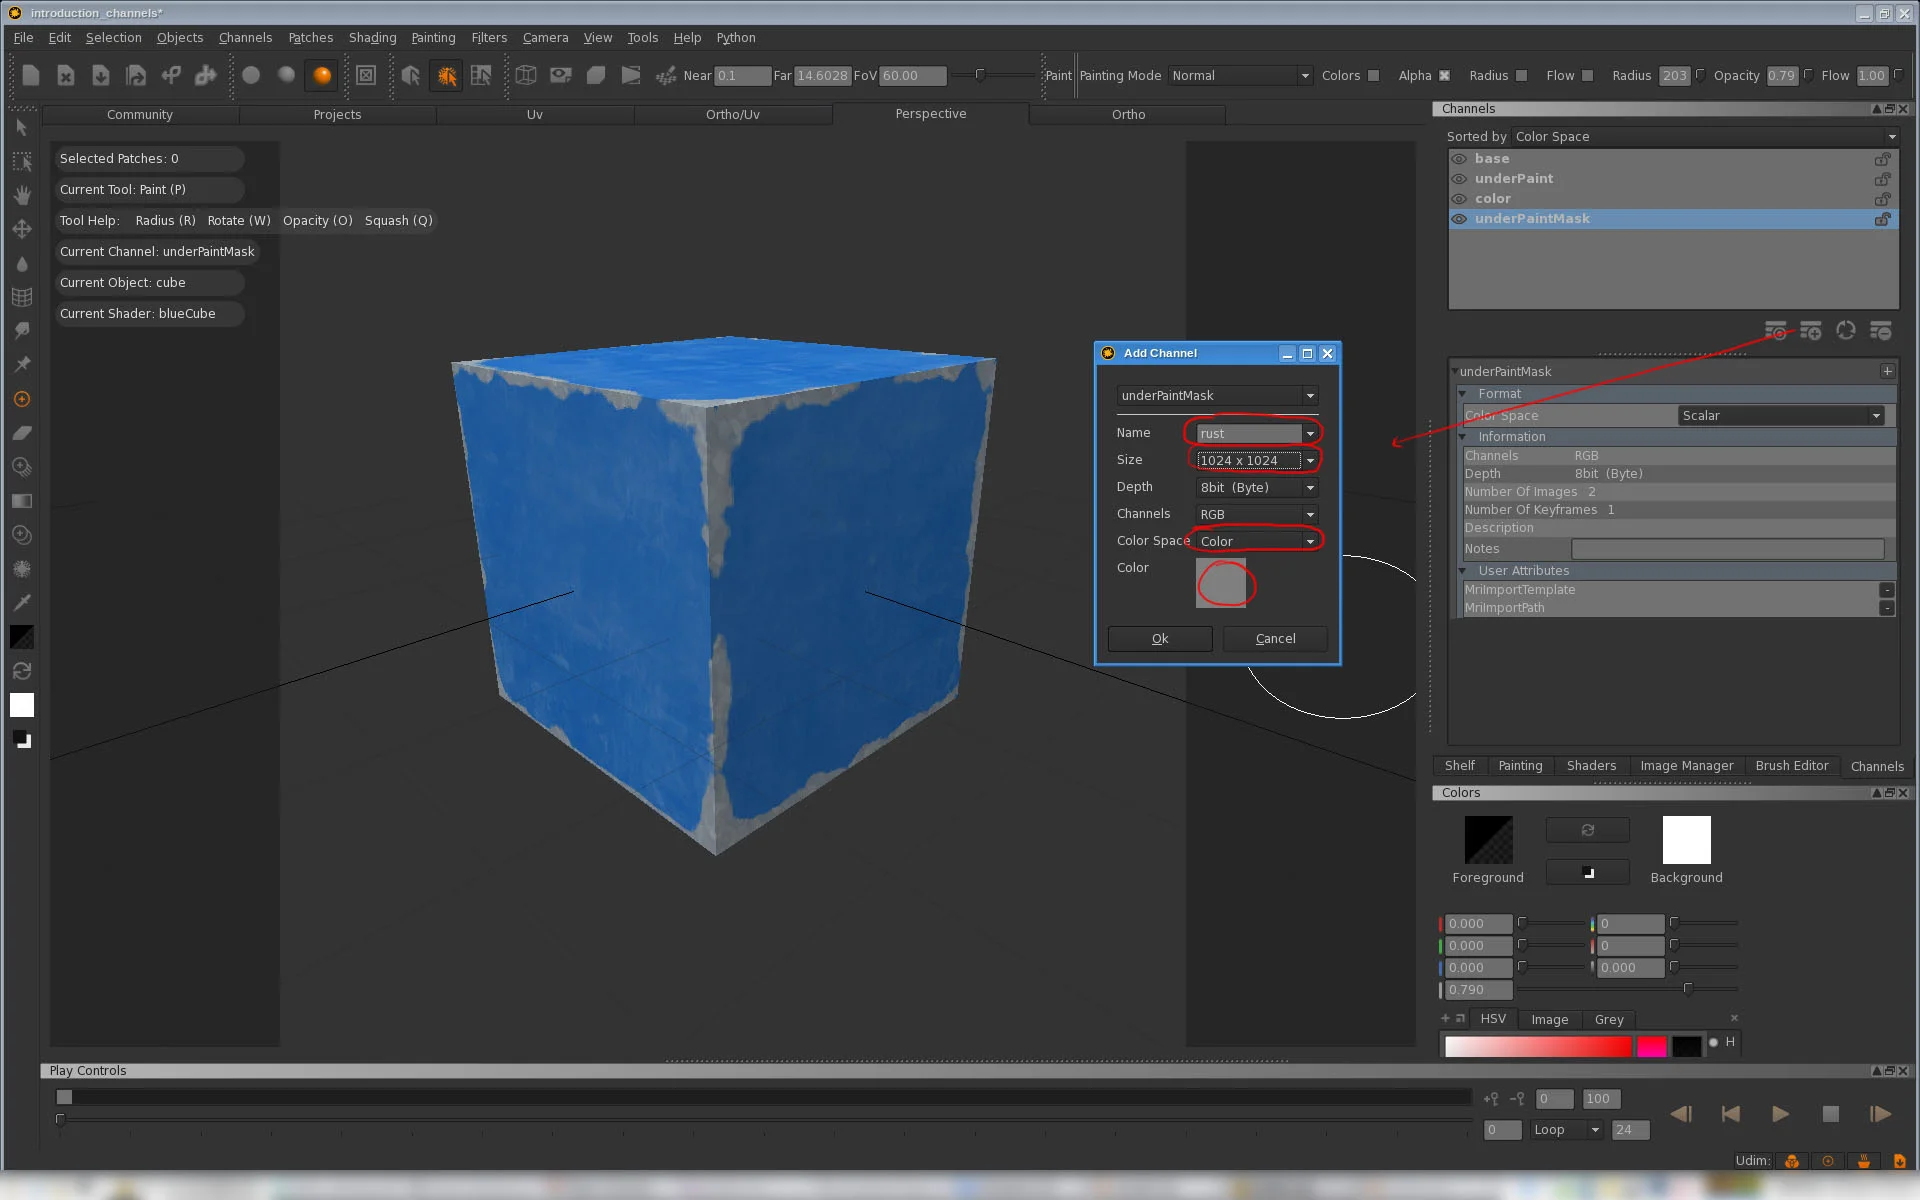Click the close project icon with an x
Screen dimensions: 1920x1200
point(66,75)
